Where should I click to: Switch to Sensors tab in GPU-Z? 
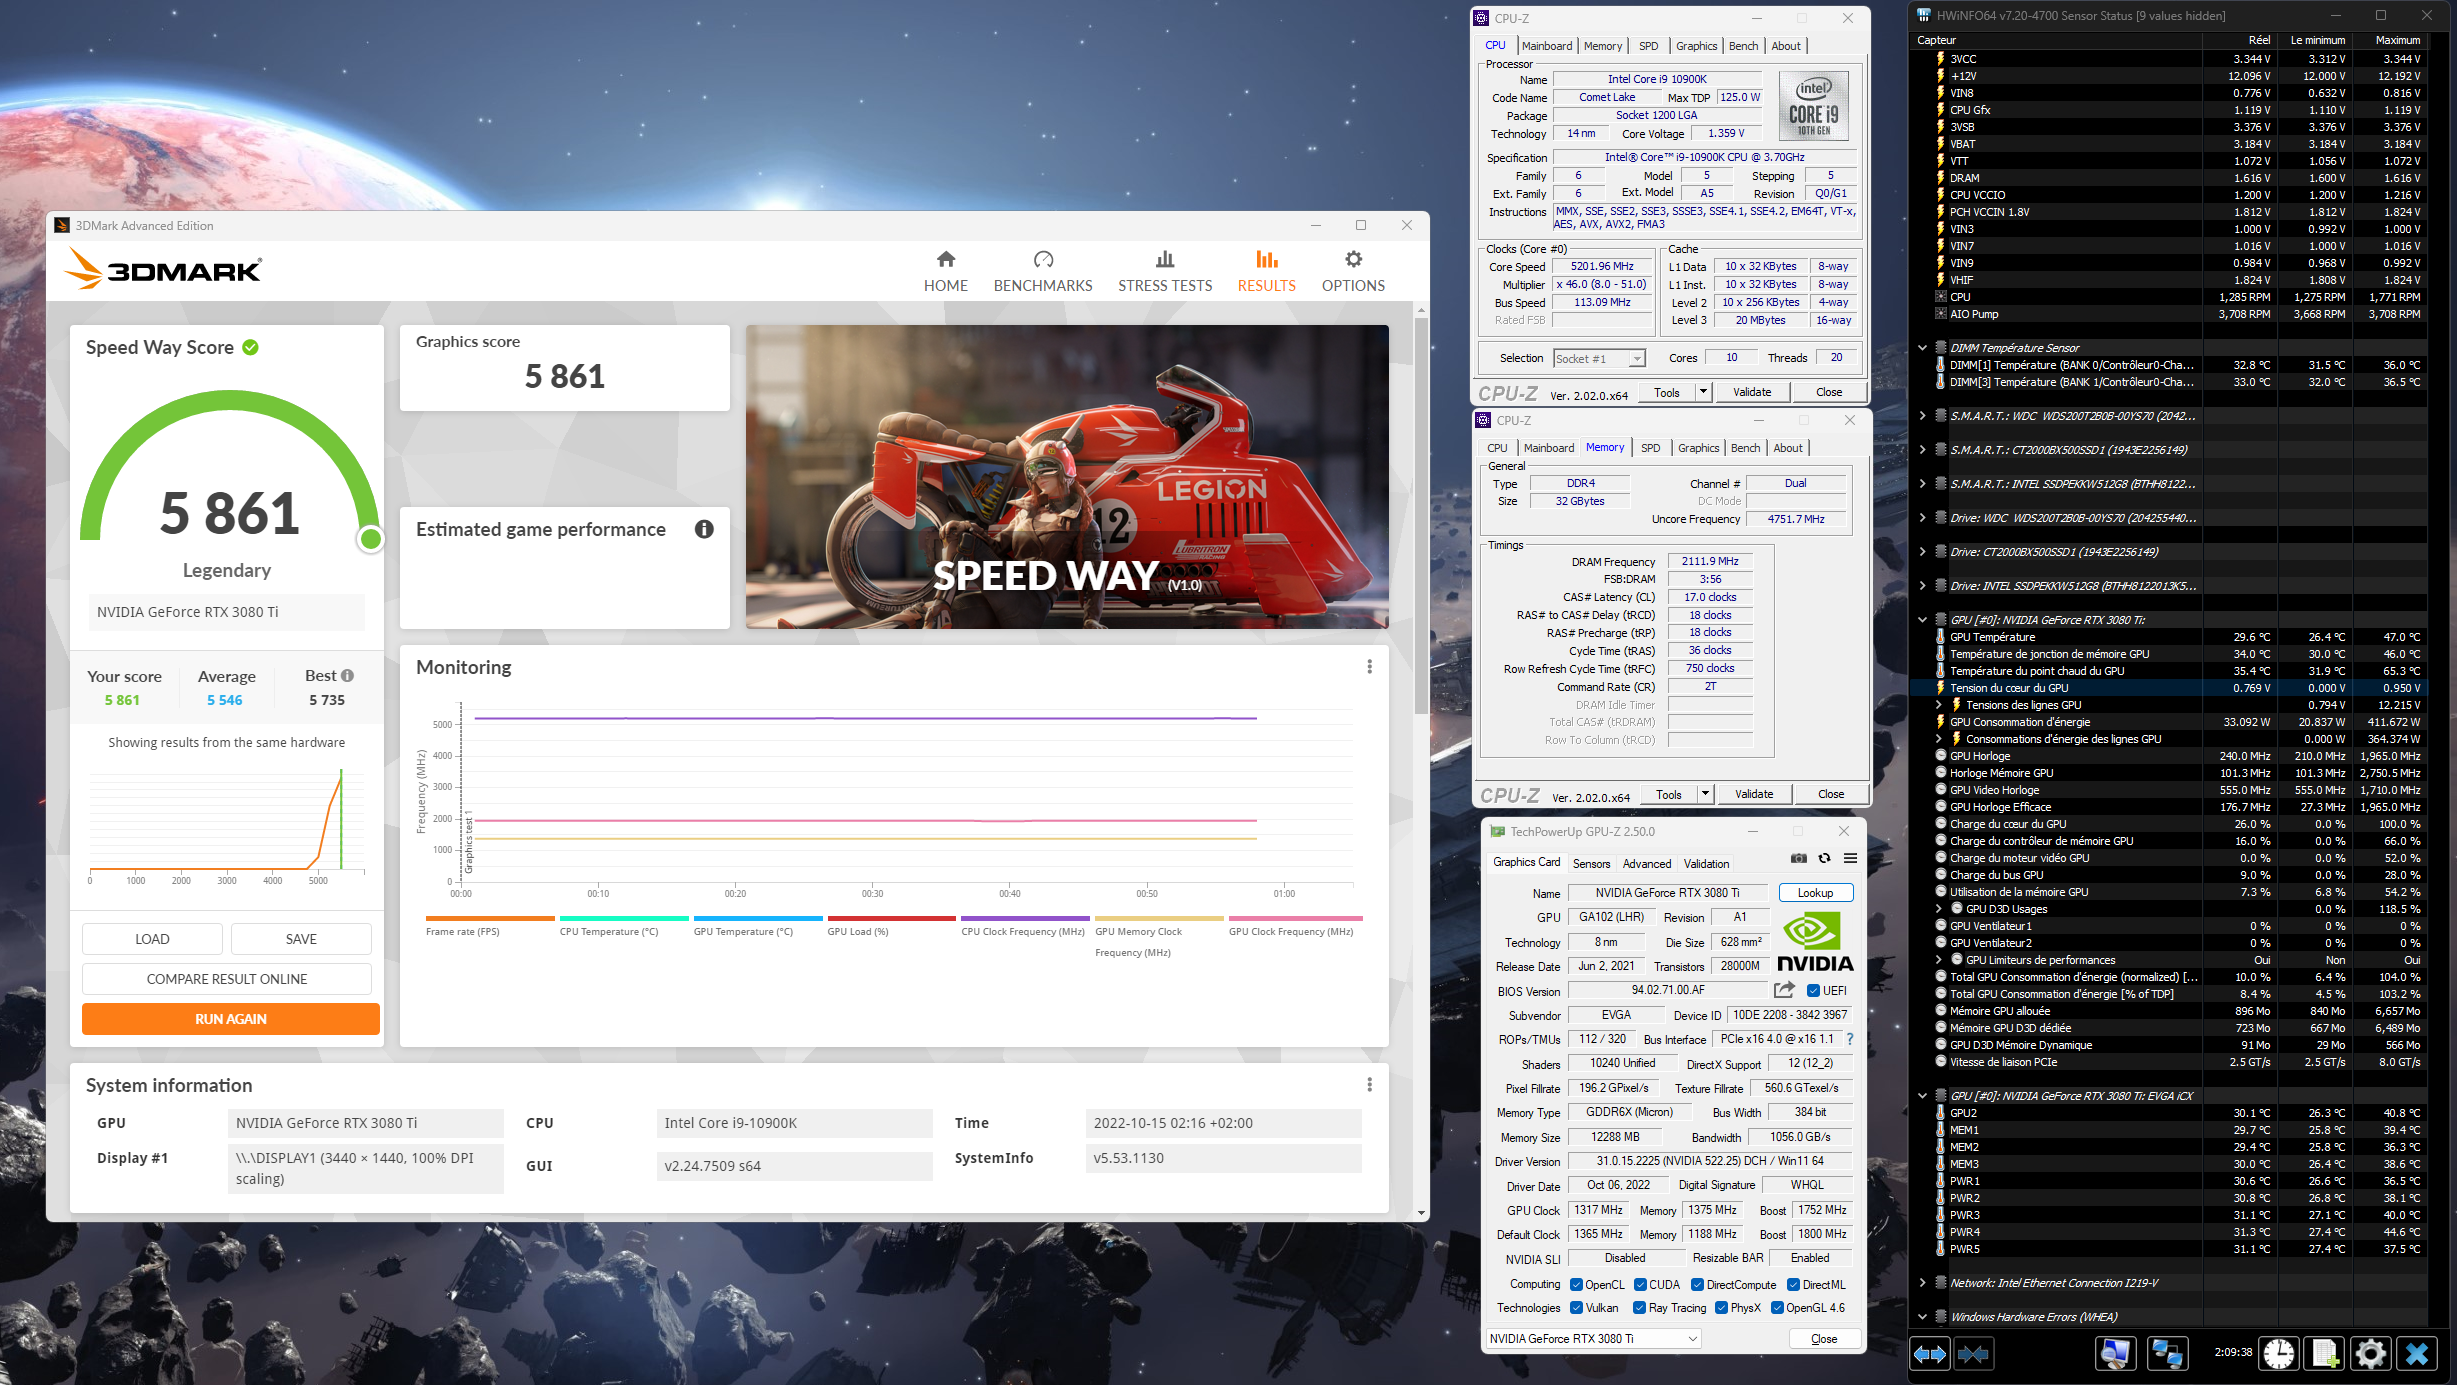(x=1591, y=864)
